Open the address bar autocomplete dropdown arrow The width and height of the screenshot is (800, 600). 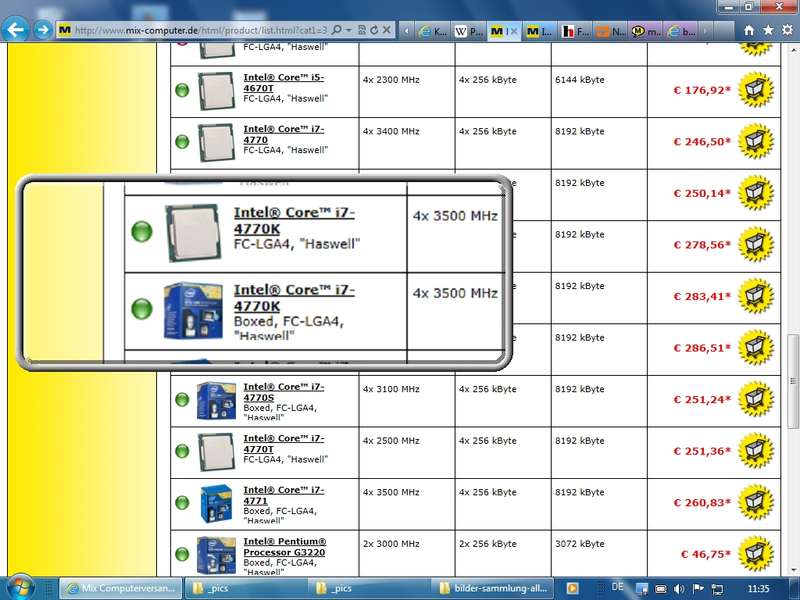(x=349, y=30)
